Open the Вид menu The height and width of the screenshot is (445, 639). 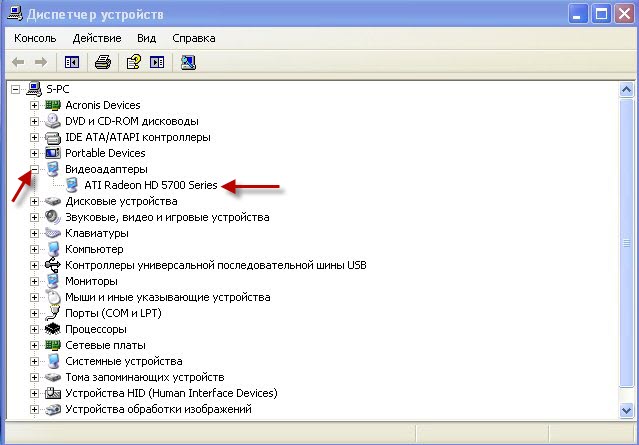(x=146, y=38)
